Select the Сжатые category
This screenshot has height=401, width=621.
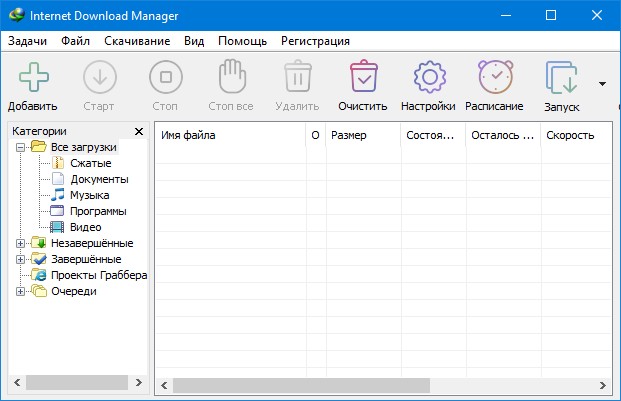click(91, 163)
